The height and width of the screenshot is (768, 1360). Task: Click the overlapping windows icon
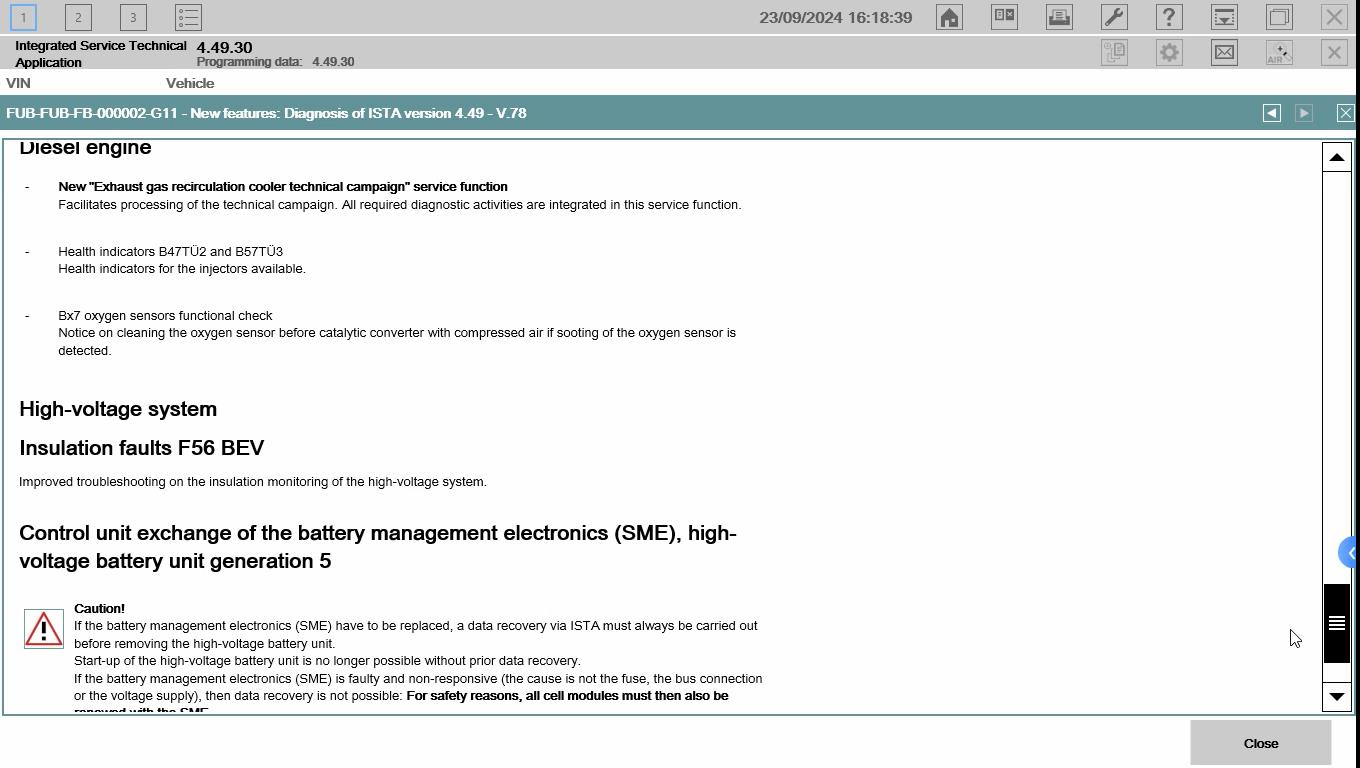pyautogui.click(x=1279, y=17)
